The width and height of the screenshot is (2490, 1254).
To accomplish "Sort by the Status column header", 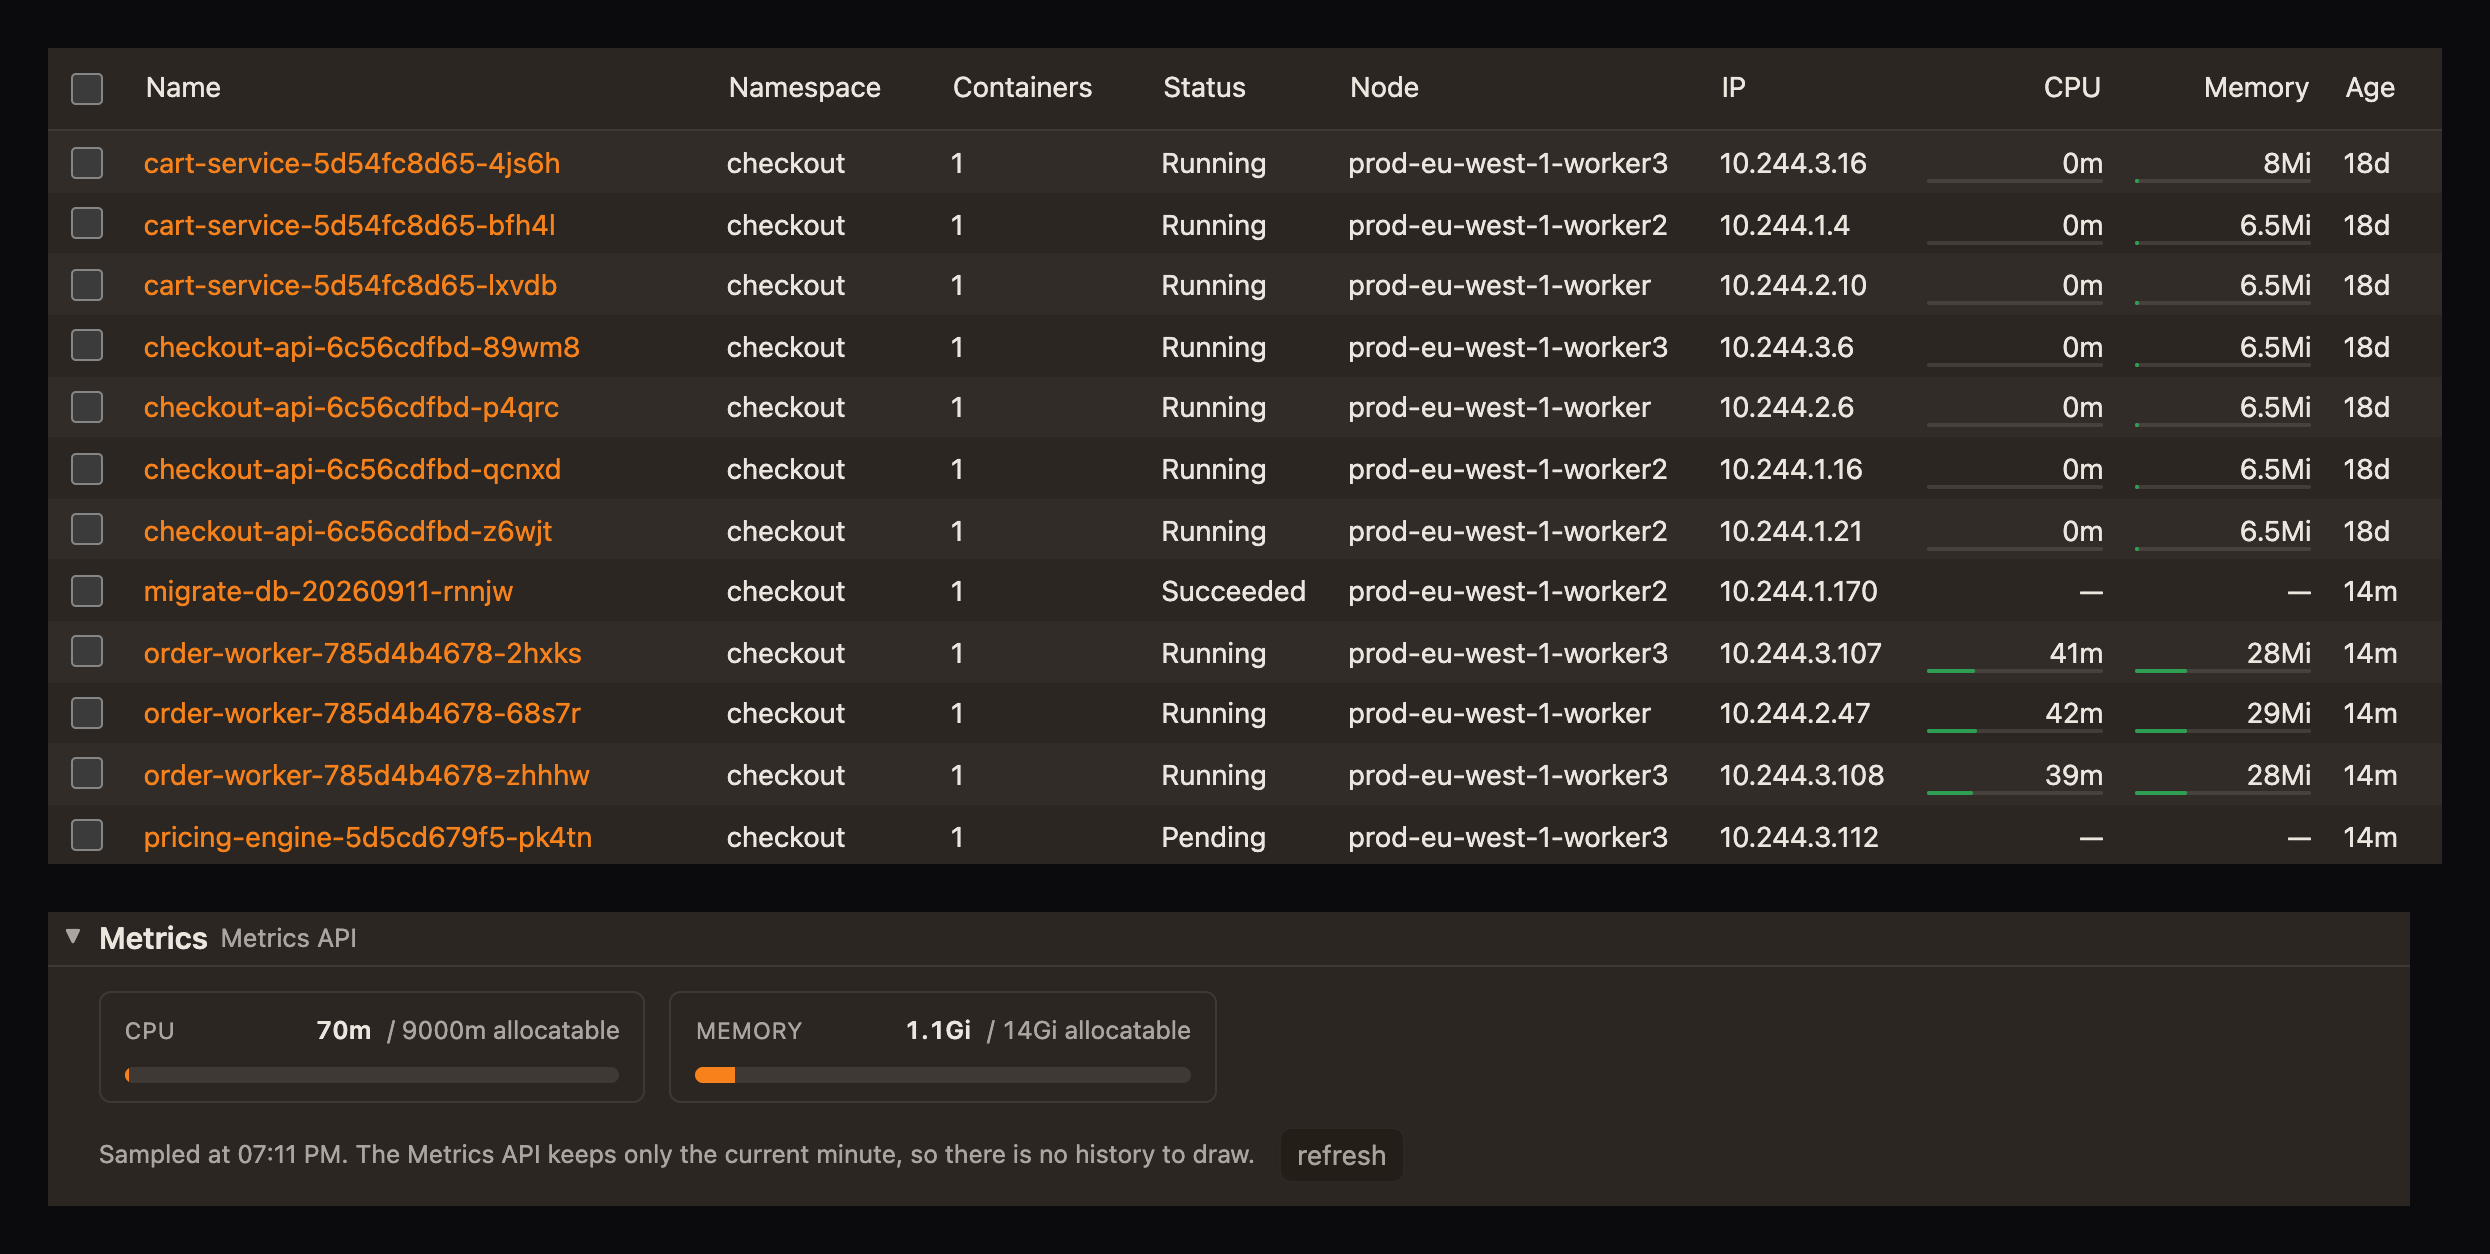I will point(1204,88).
